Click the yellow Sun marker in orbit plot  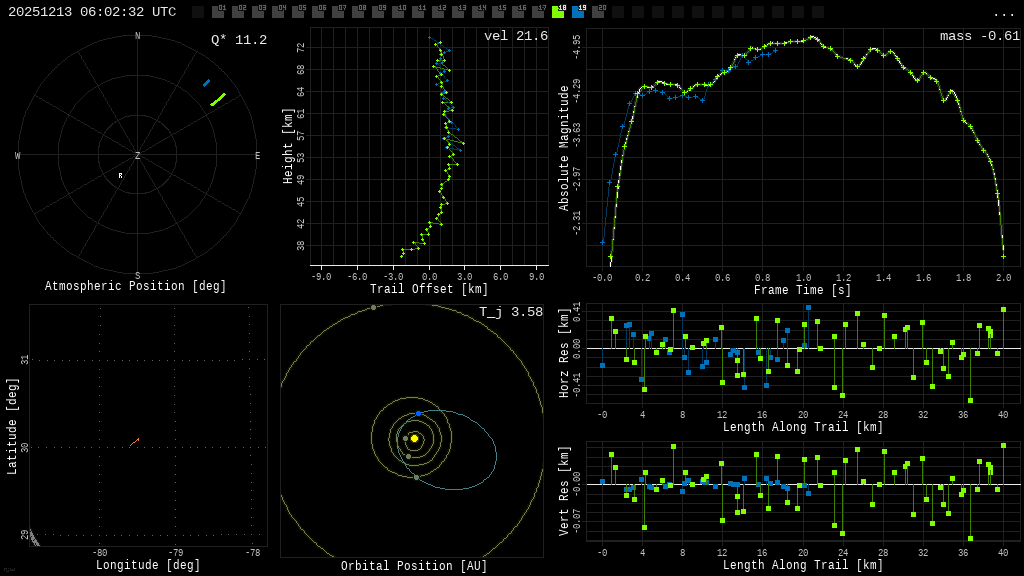point(414,438)
